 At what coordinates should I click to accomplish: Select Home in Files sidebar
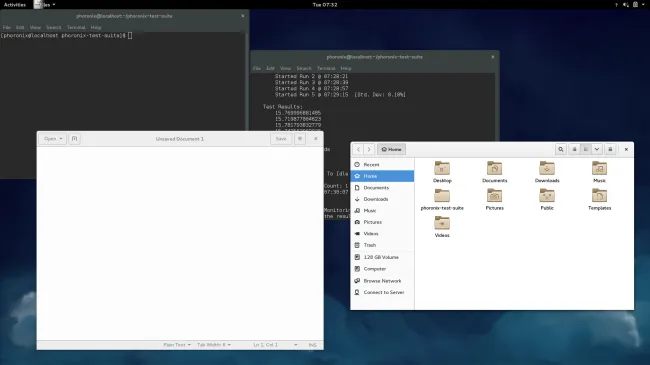pos(382,176)
